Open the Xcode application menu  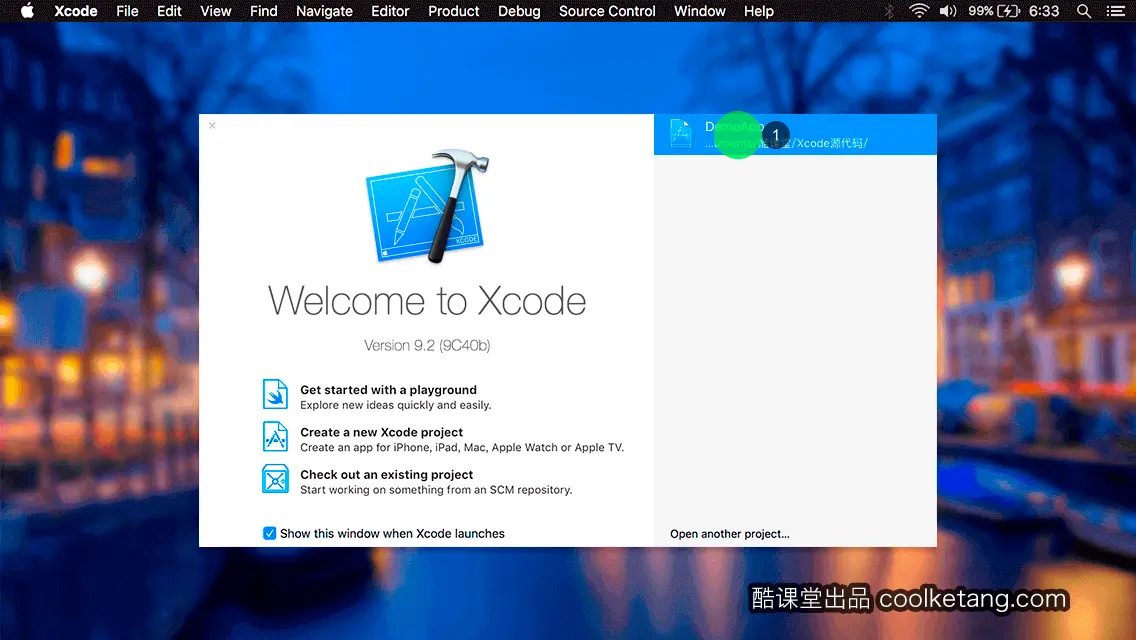click(x=76, y=11)
